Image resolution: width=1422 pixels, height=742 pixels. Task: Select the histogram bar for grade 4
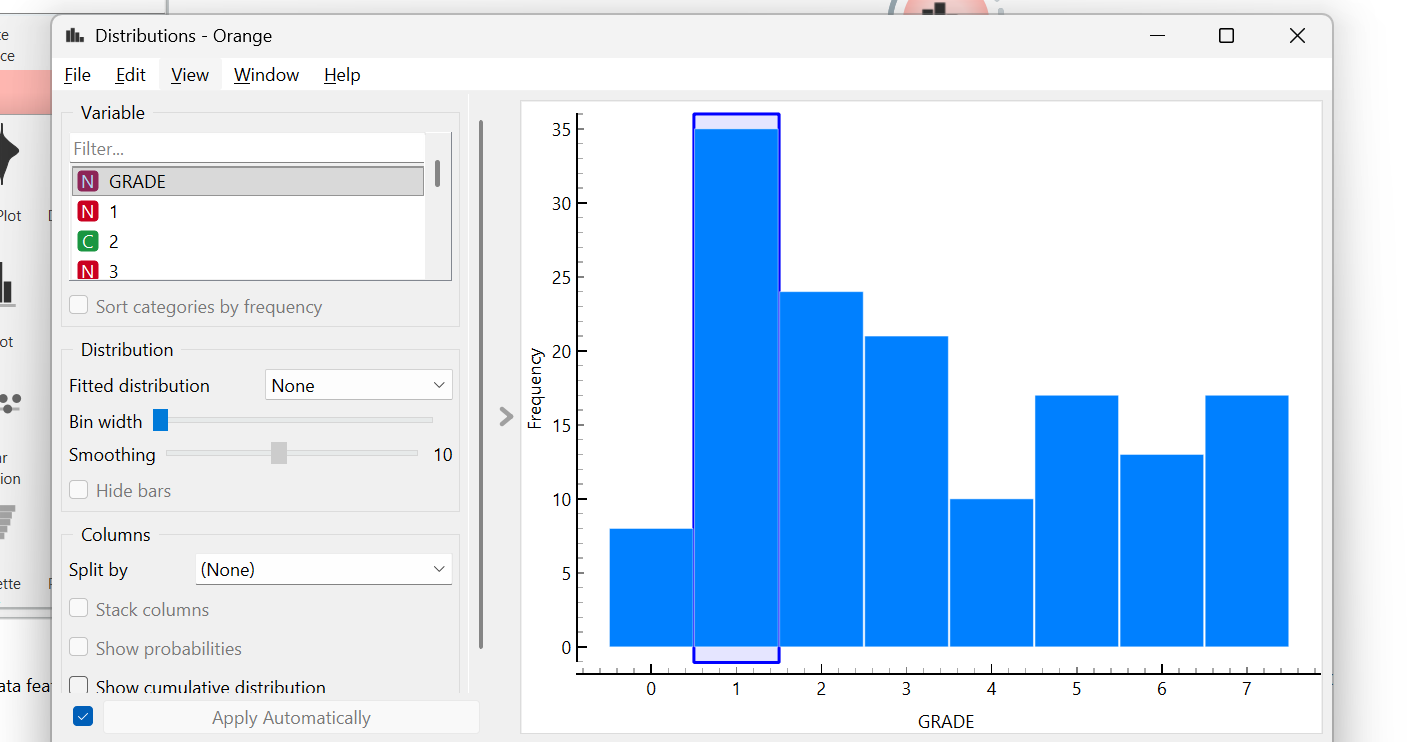(x=991, y=573)
